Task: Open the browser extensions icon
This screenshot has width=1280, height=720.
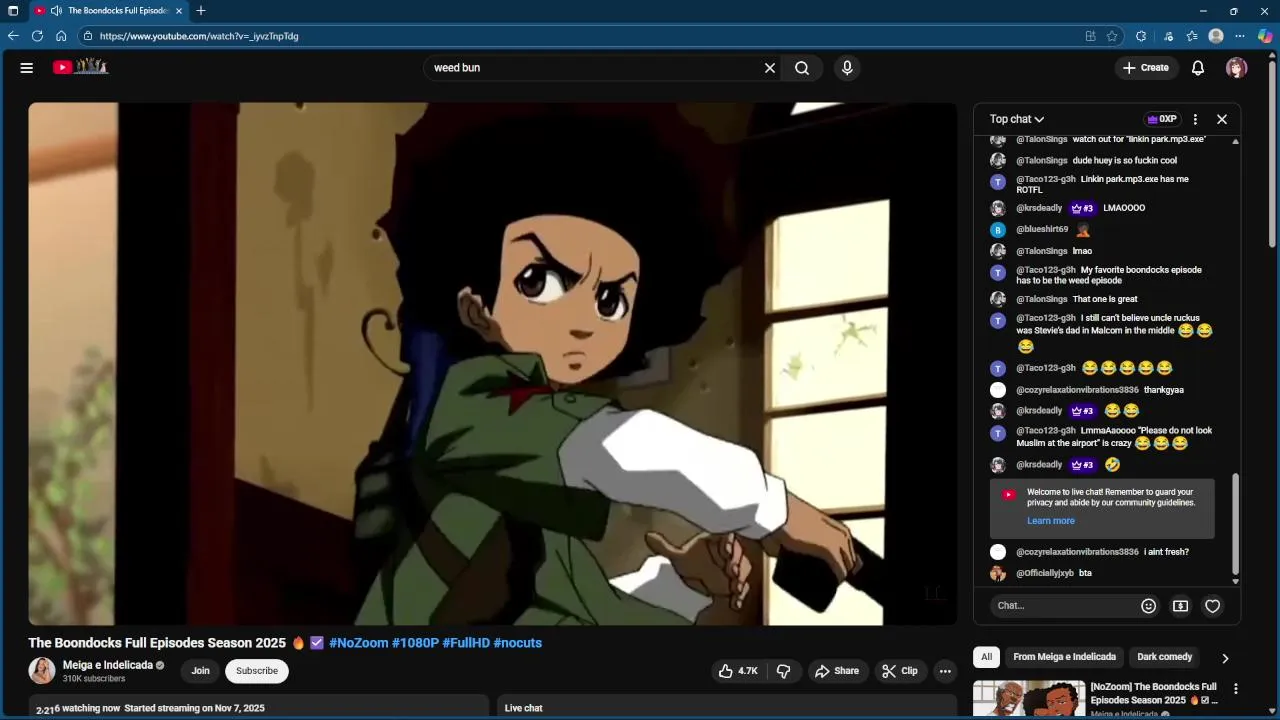Action: coord(1141,36)
